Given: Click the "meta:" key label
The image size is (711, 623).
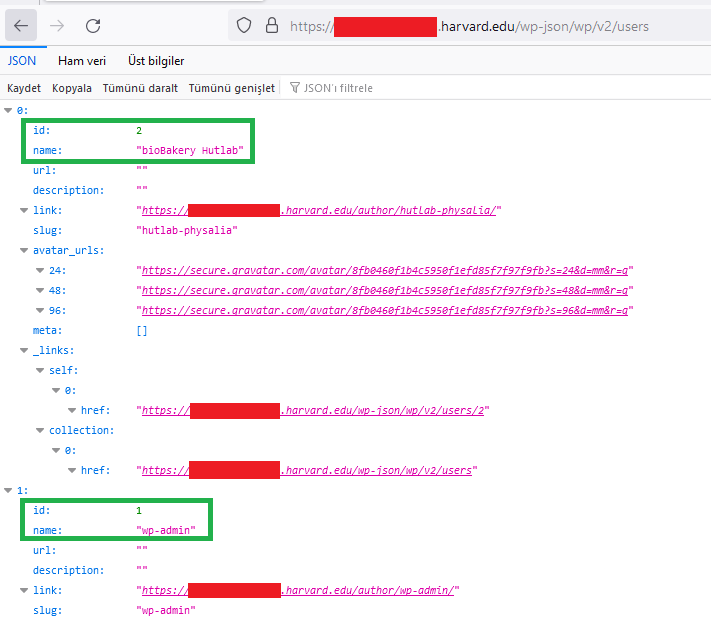Looking at the screenshot, I should tap(48, 331).
